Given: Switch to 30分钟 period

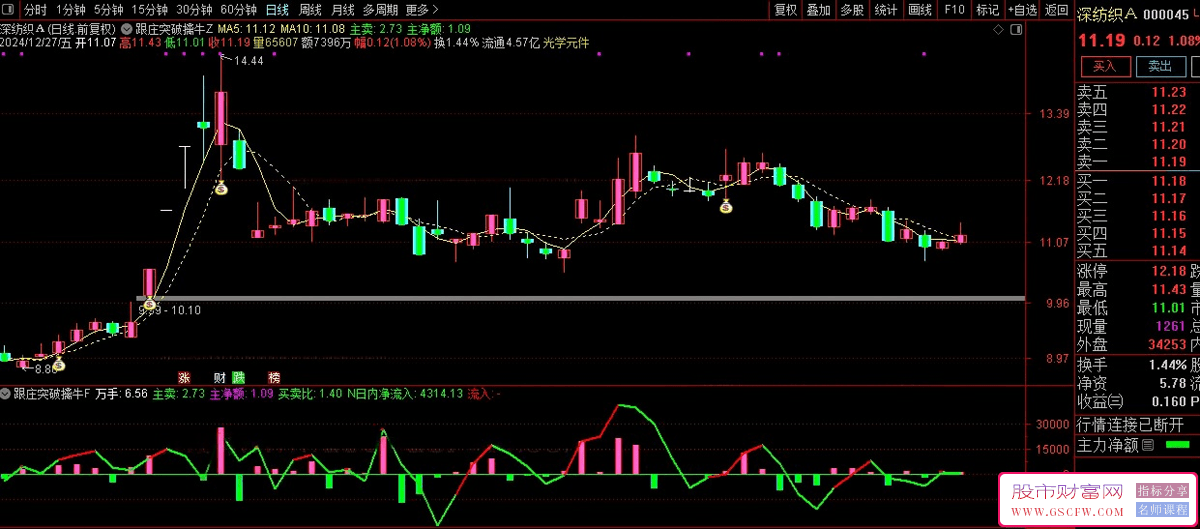Looking at the screenshot, I should point(194,9).
